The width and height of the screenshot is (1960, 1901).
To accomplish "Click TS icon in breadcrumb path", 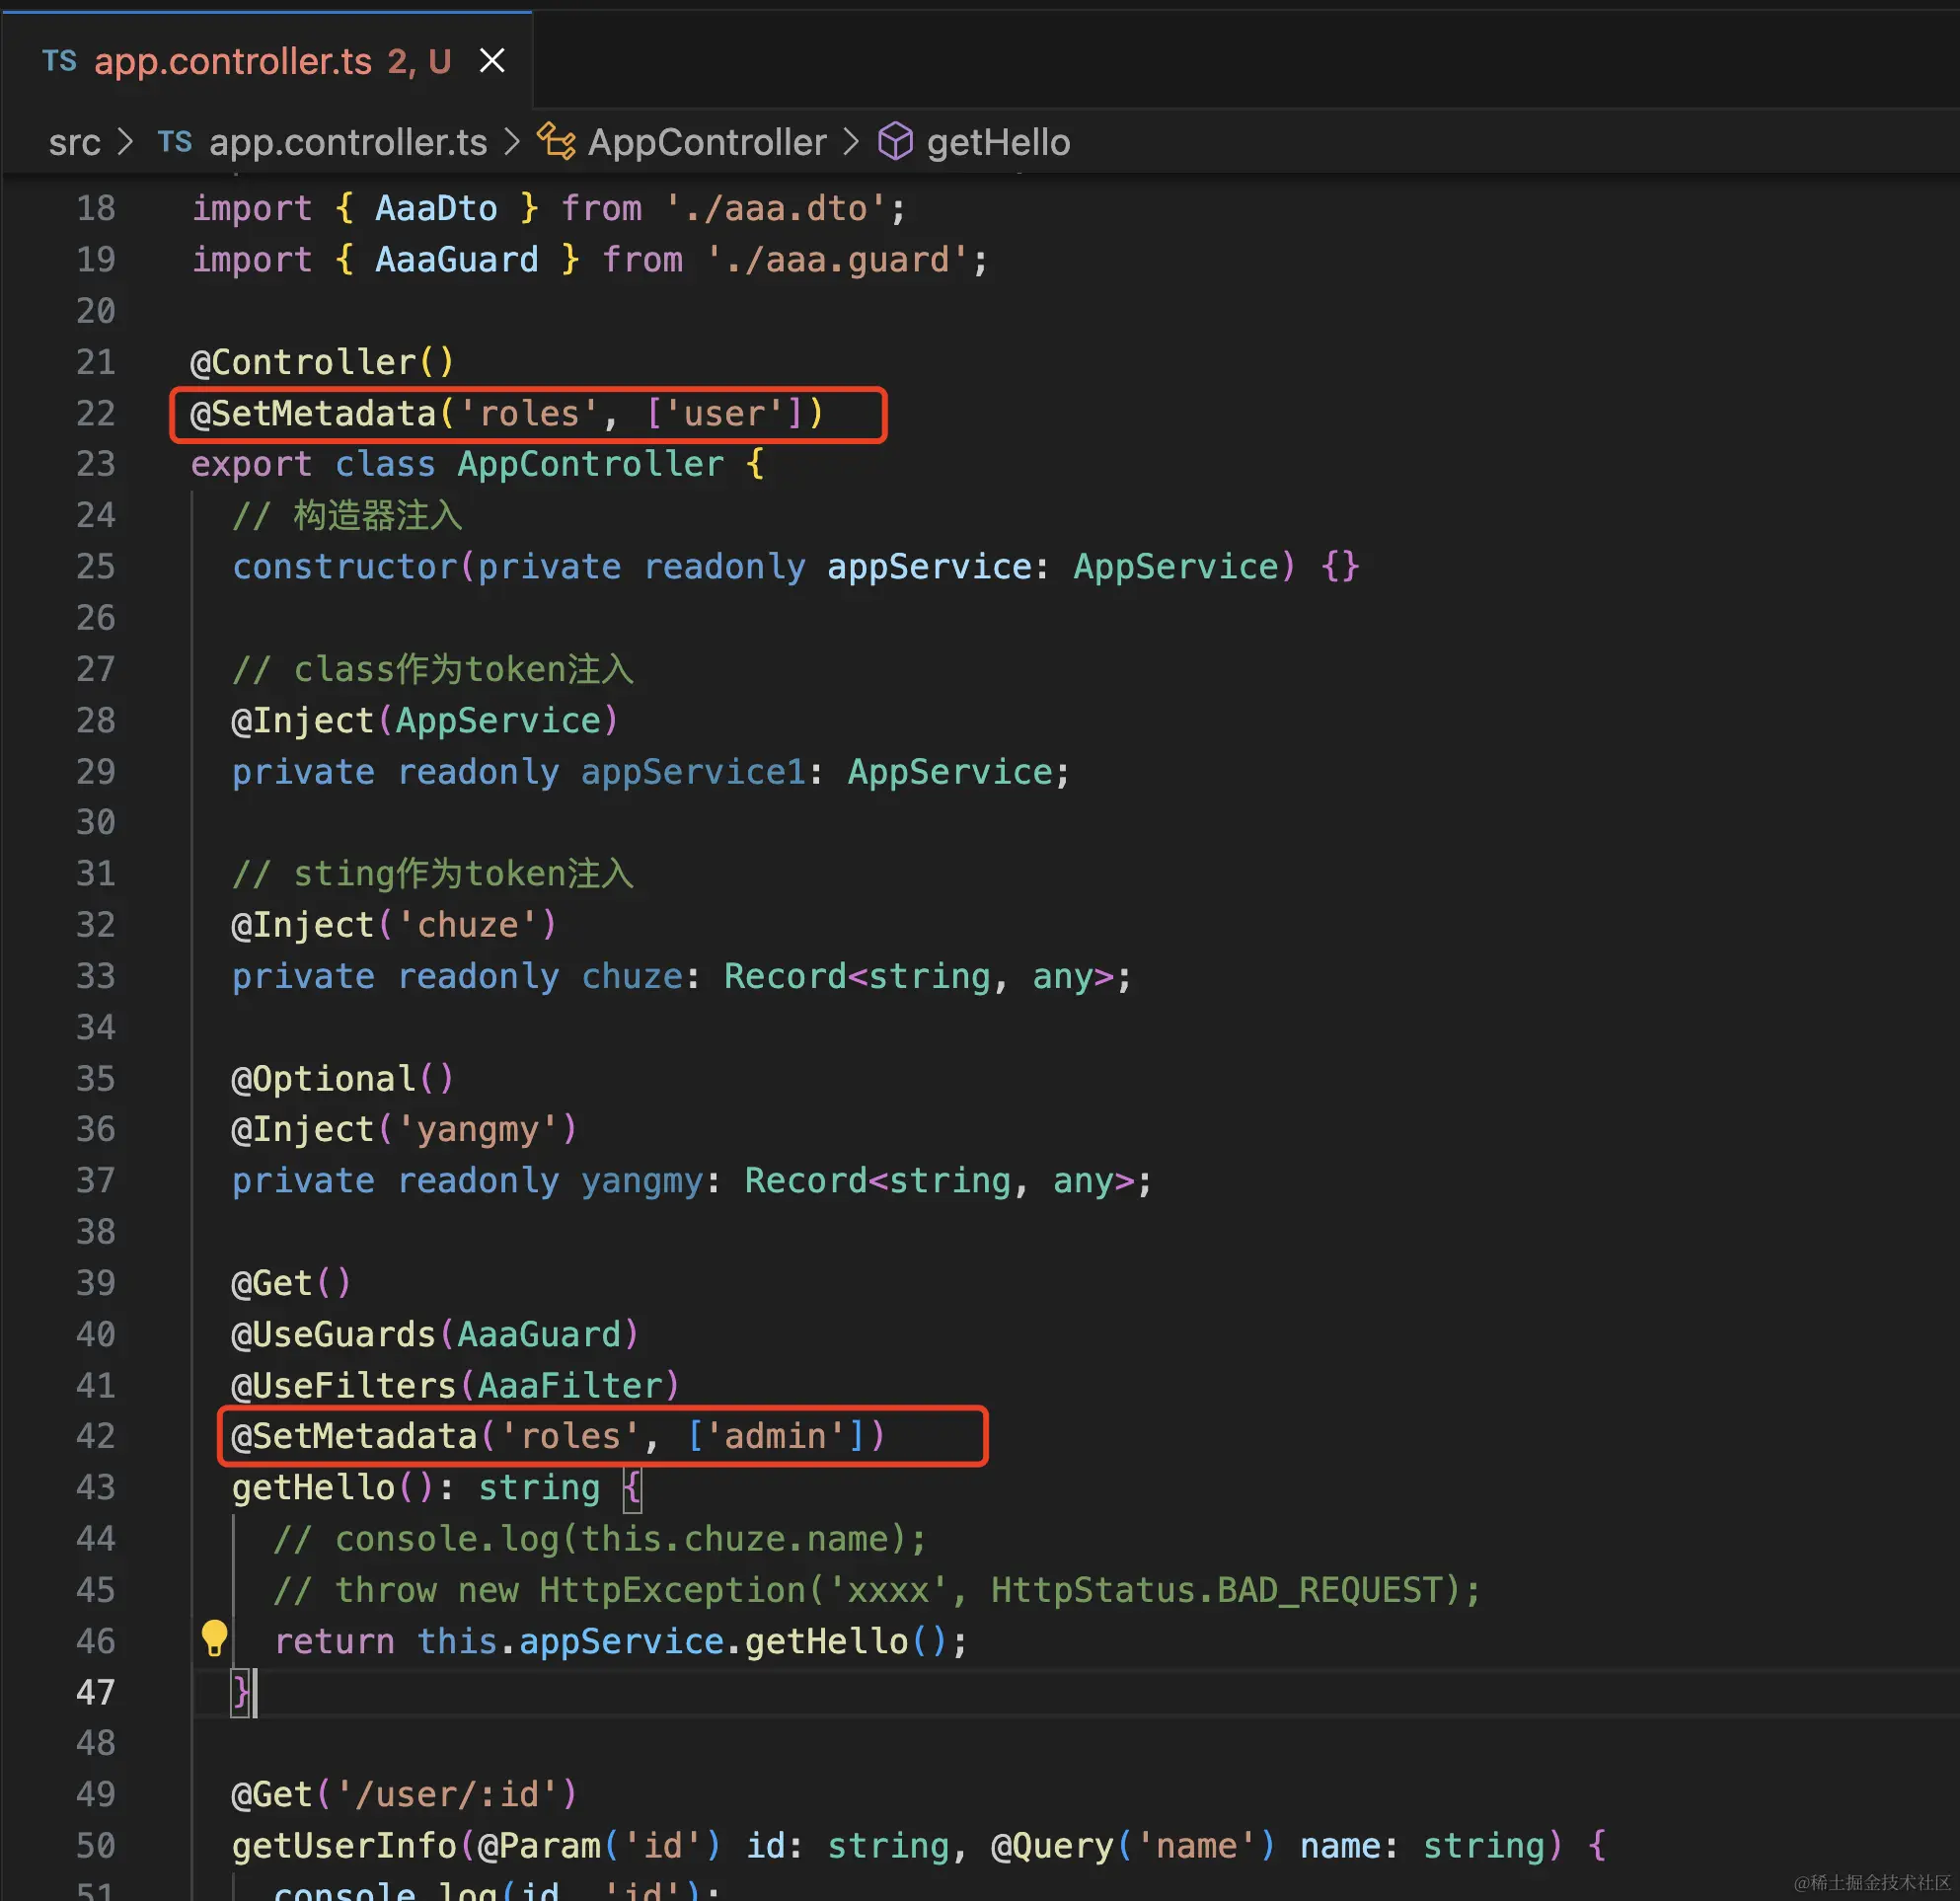I will tap(175, 142).
